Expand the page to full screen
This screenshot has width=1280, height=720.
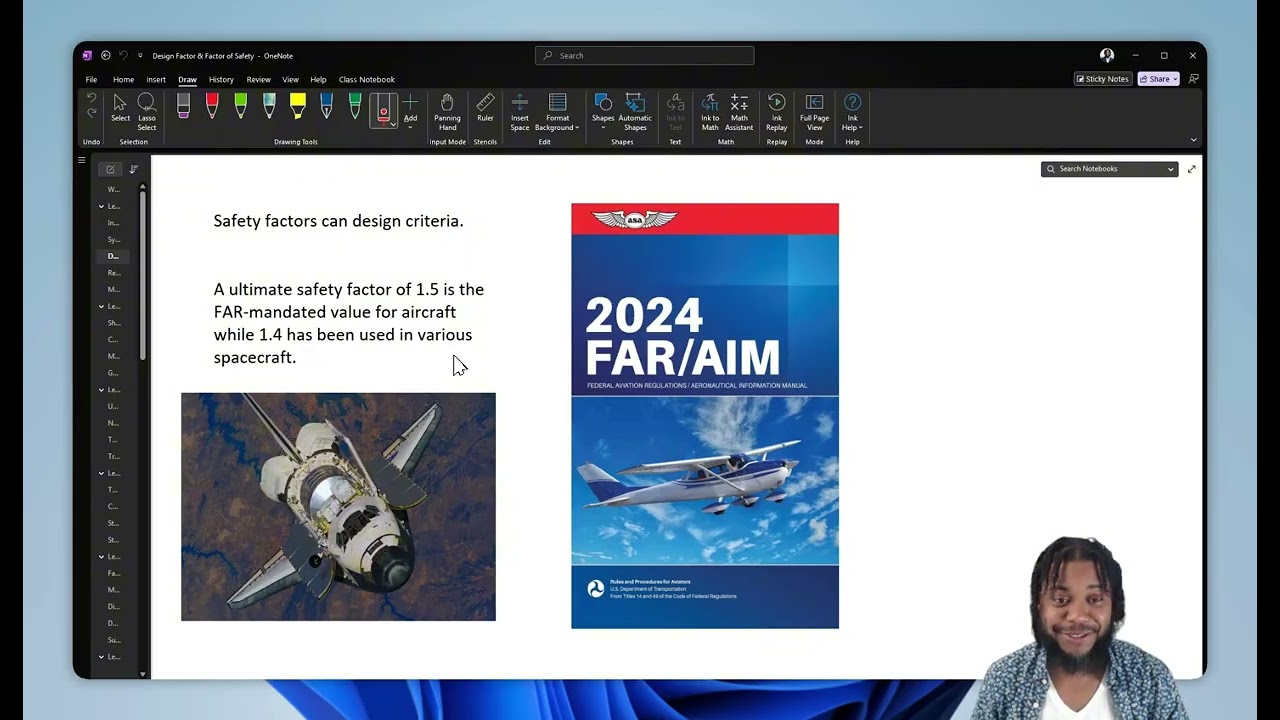point(1191,169)
